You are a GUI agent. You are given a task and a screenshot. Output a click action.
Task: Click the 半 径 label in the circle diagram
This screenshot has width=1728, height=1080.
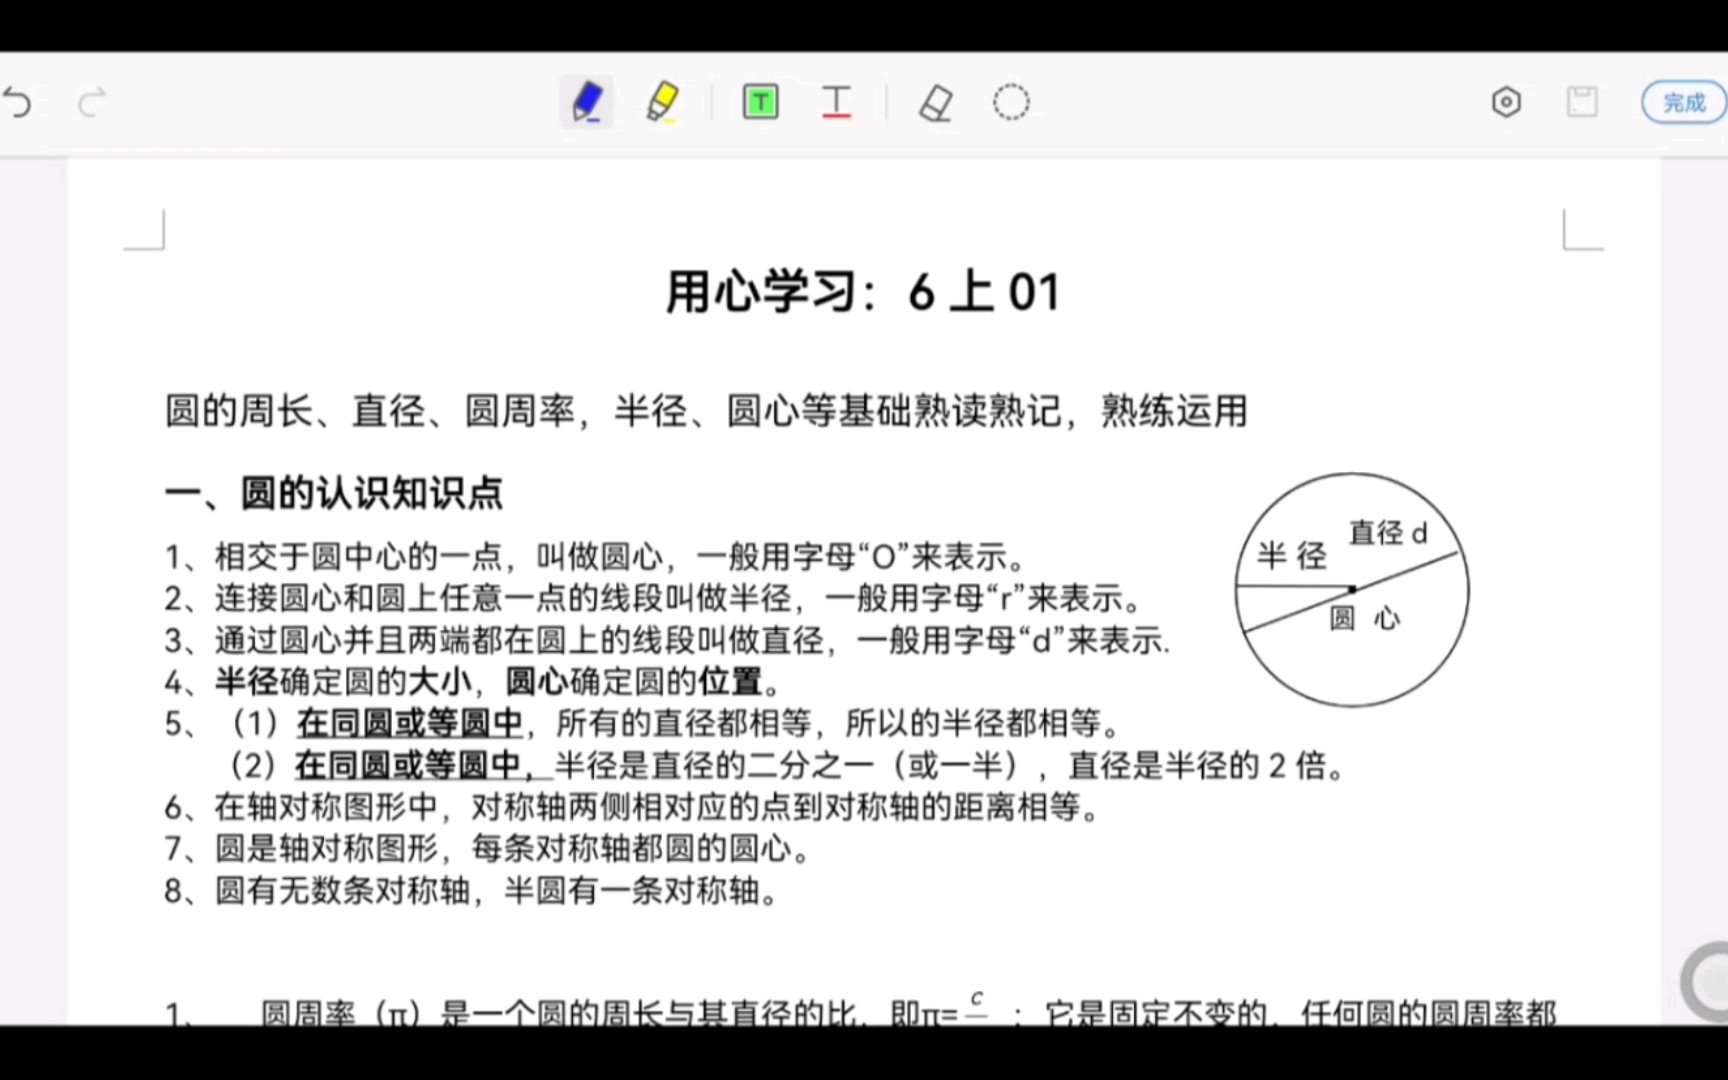click(1292, 555)
